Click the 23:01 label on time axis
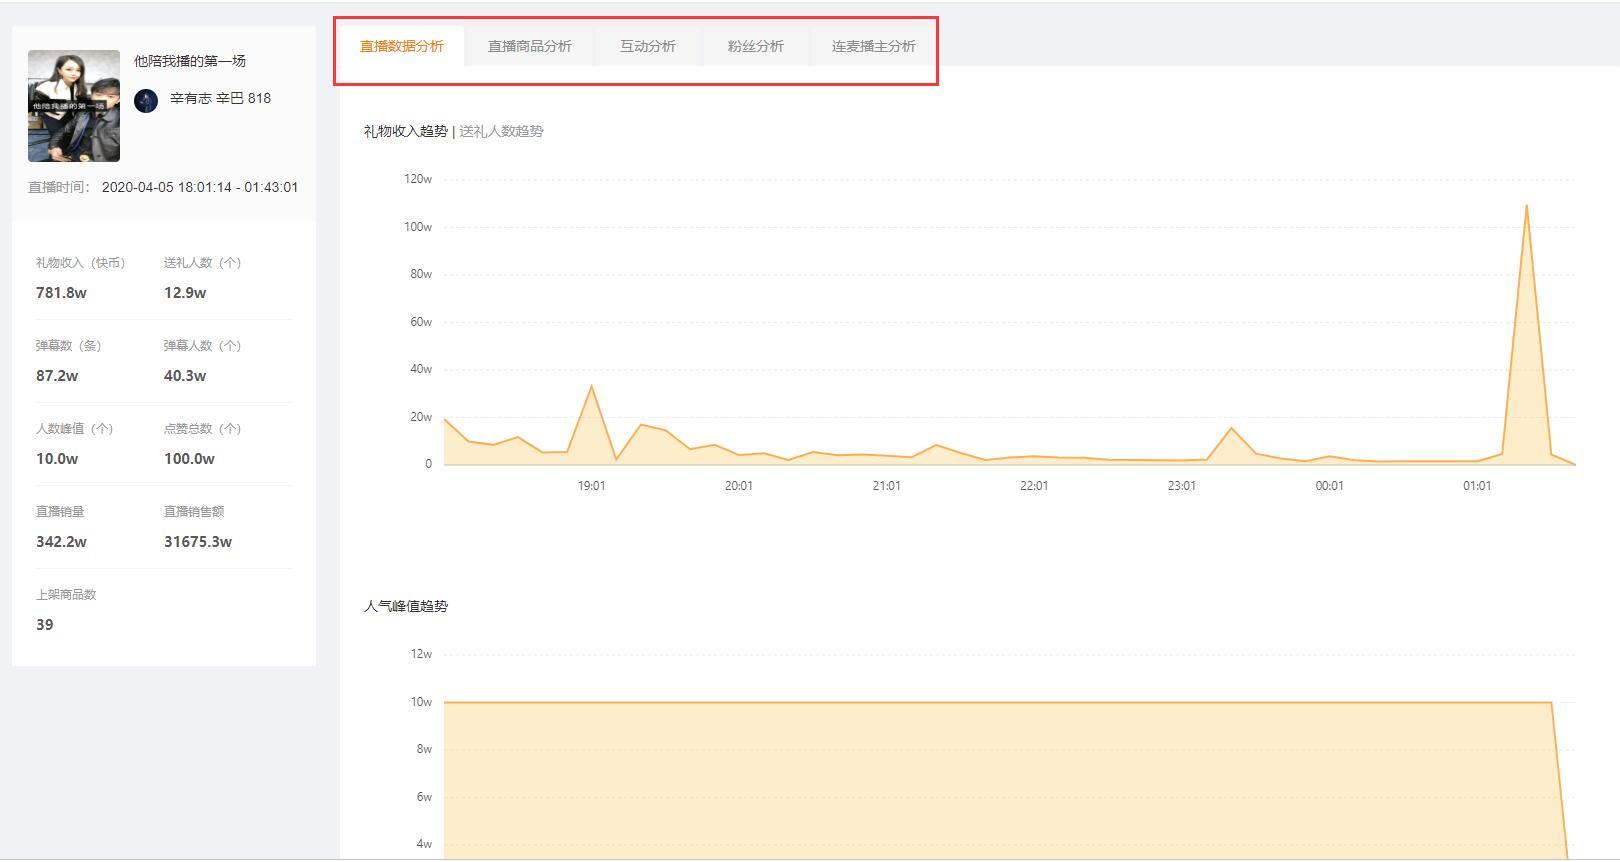 tap(1181, 486)
